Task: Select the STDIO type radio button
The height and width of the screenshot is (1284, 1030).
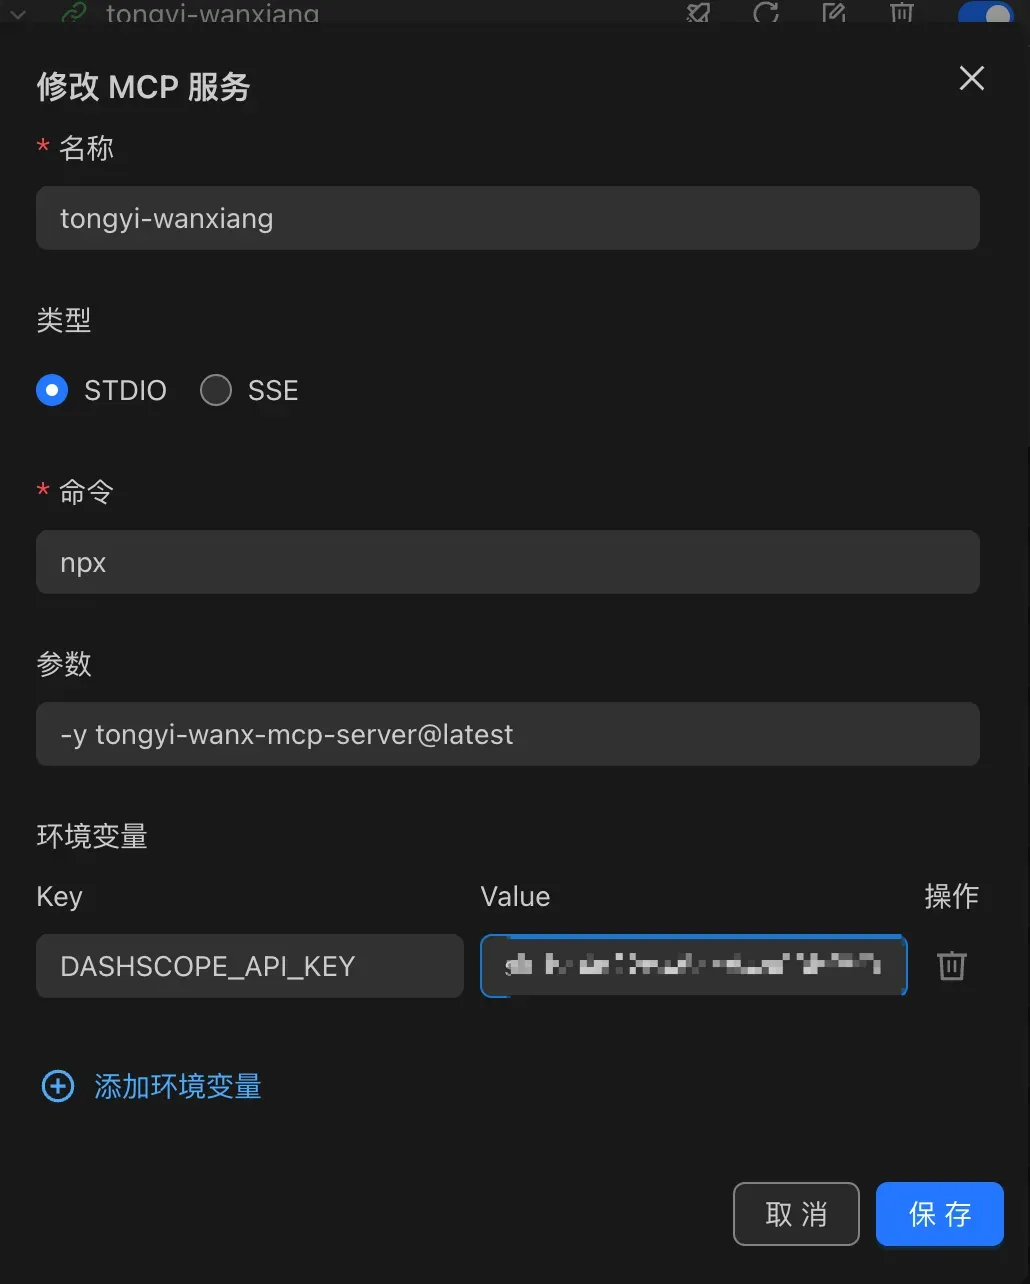Action: tap(52, 390)
